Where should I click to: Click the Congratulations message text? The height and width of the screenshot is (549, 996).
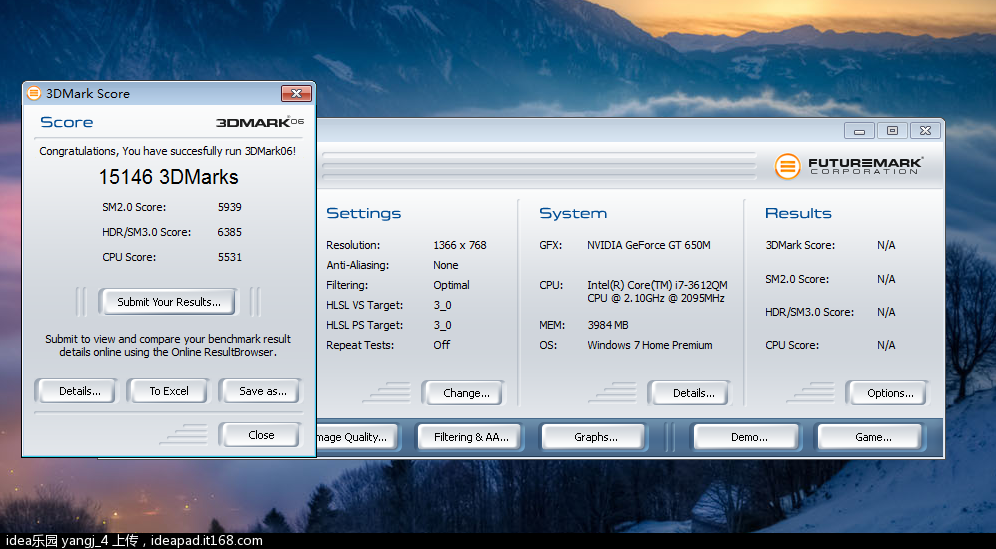coord(168,151)
